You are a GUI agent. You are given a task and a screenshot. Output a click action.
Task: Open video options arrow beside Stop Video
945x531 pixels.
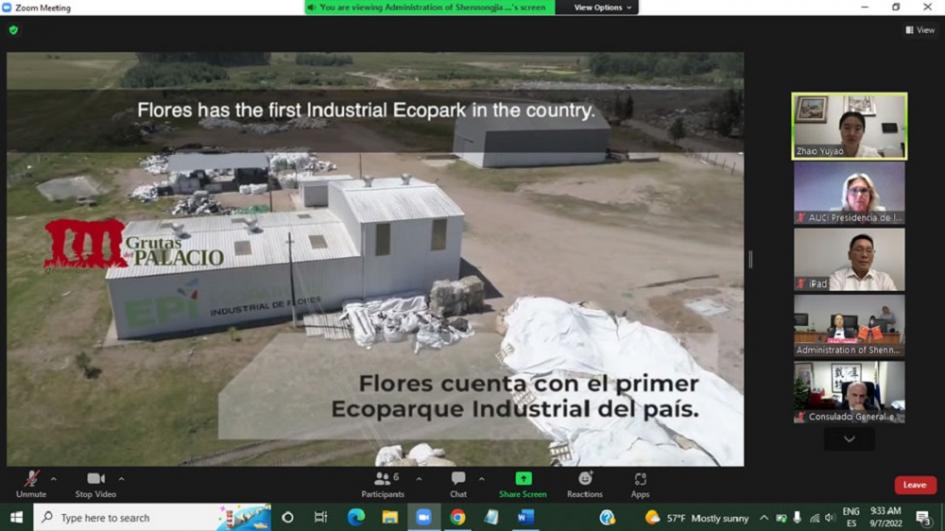(121, 479)
